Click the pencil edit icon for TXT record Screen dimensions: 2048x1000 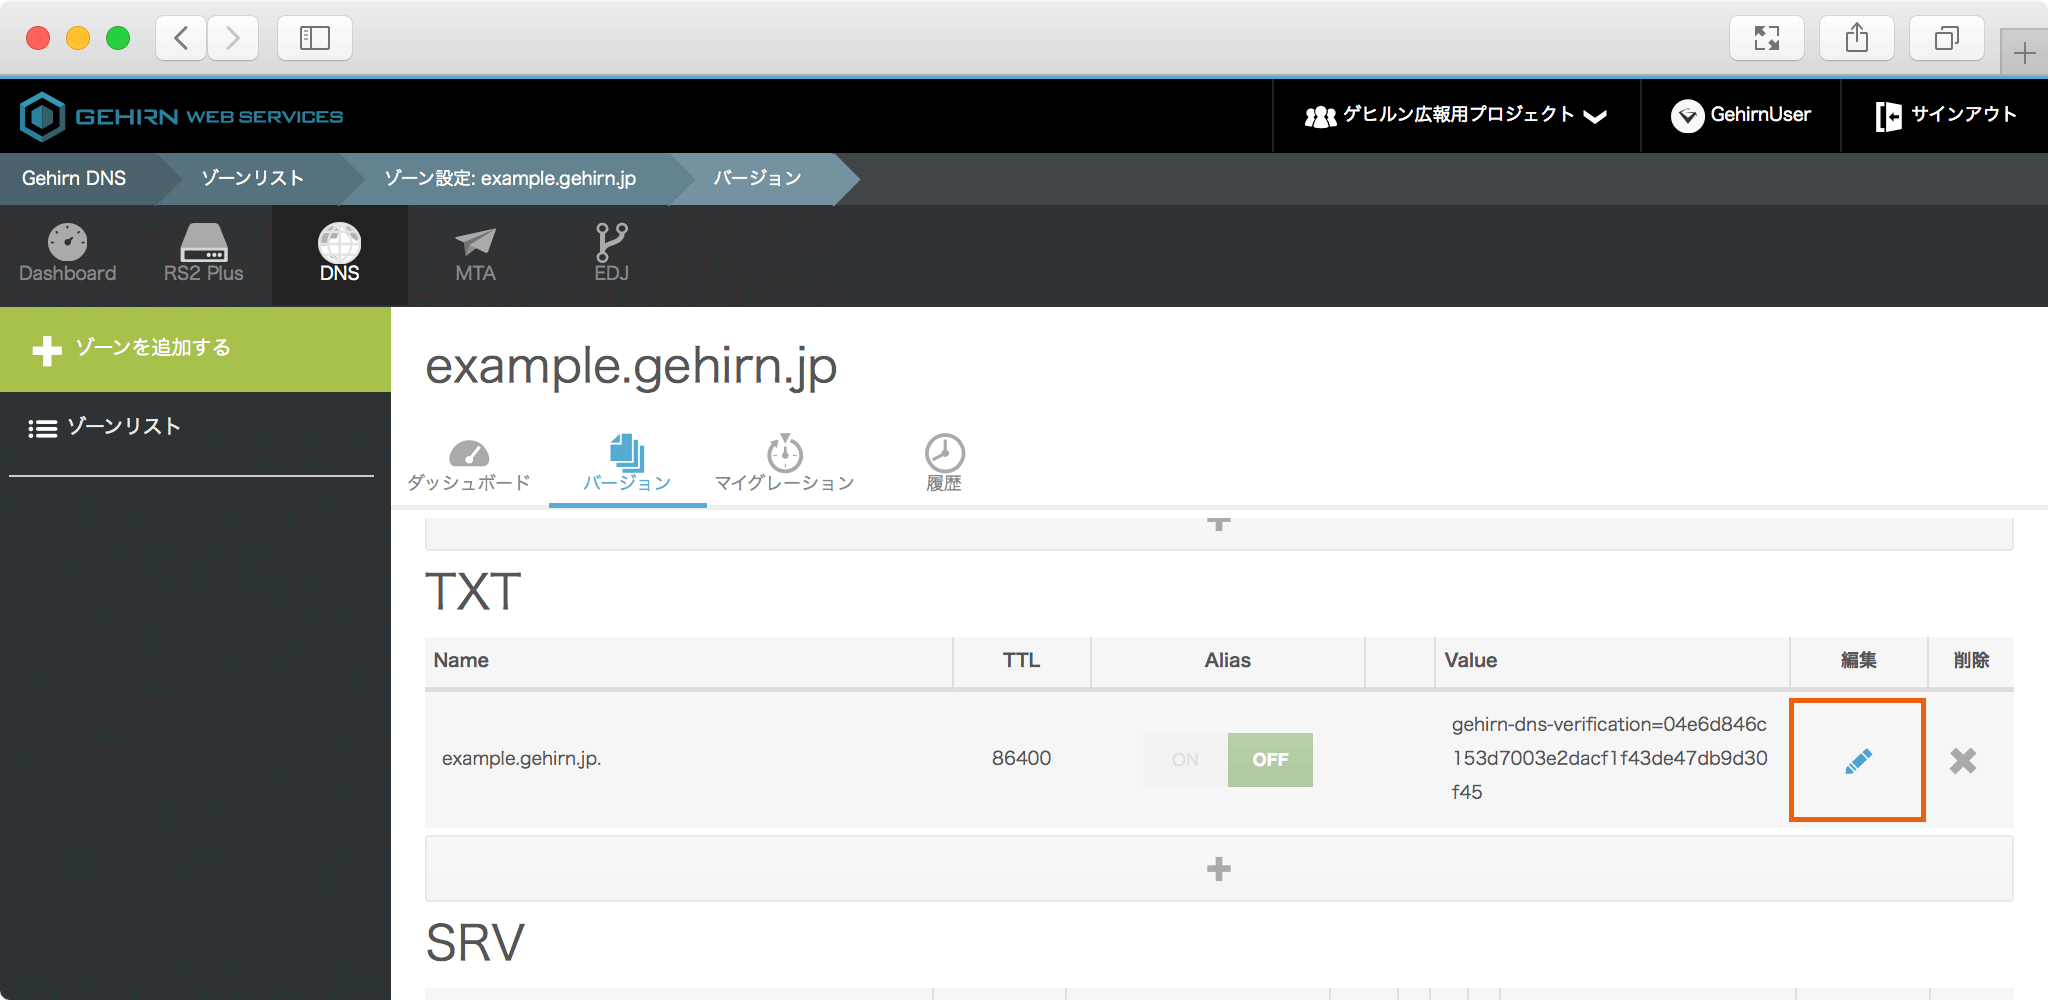[1857, 761]
